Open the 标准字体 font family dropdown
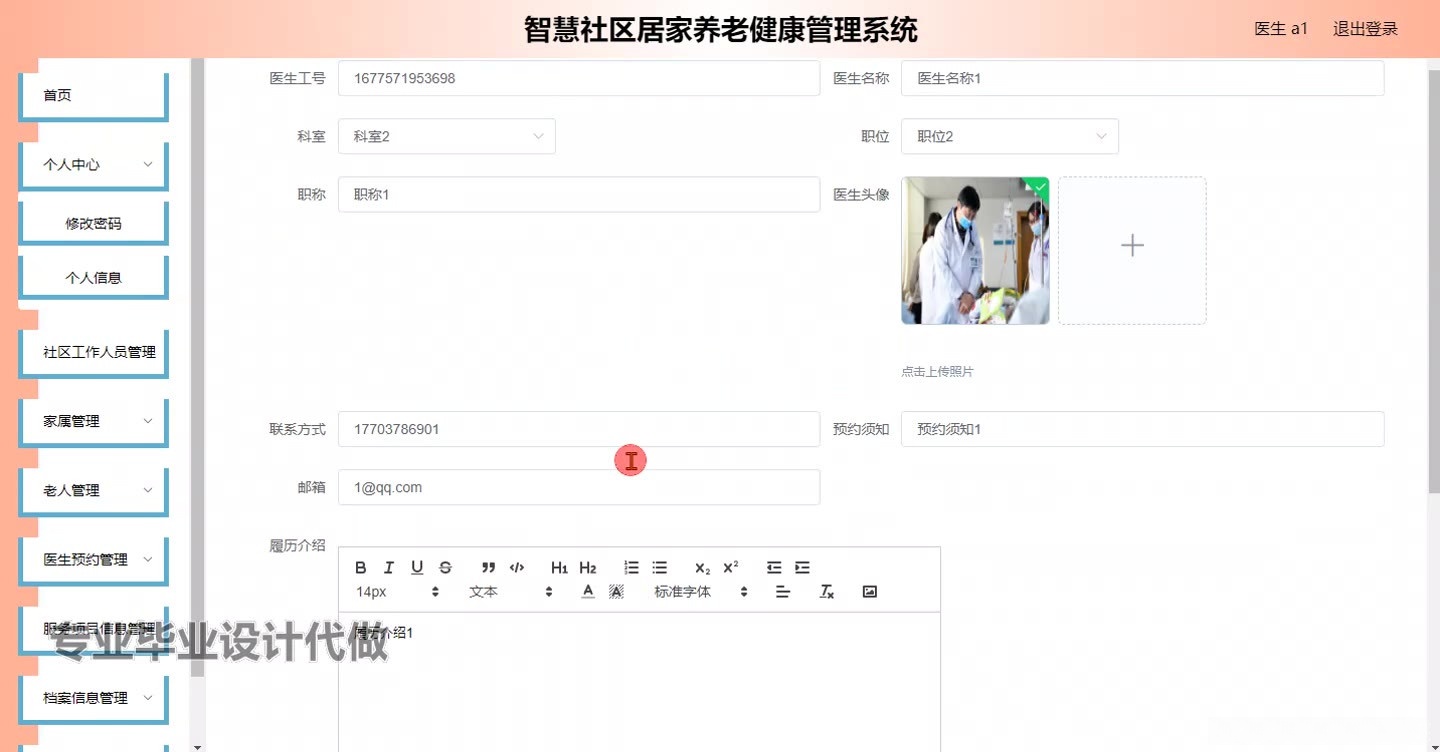The width and height of the screenshot is (1440, 752). point(701,592)
